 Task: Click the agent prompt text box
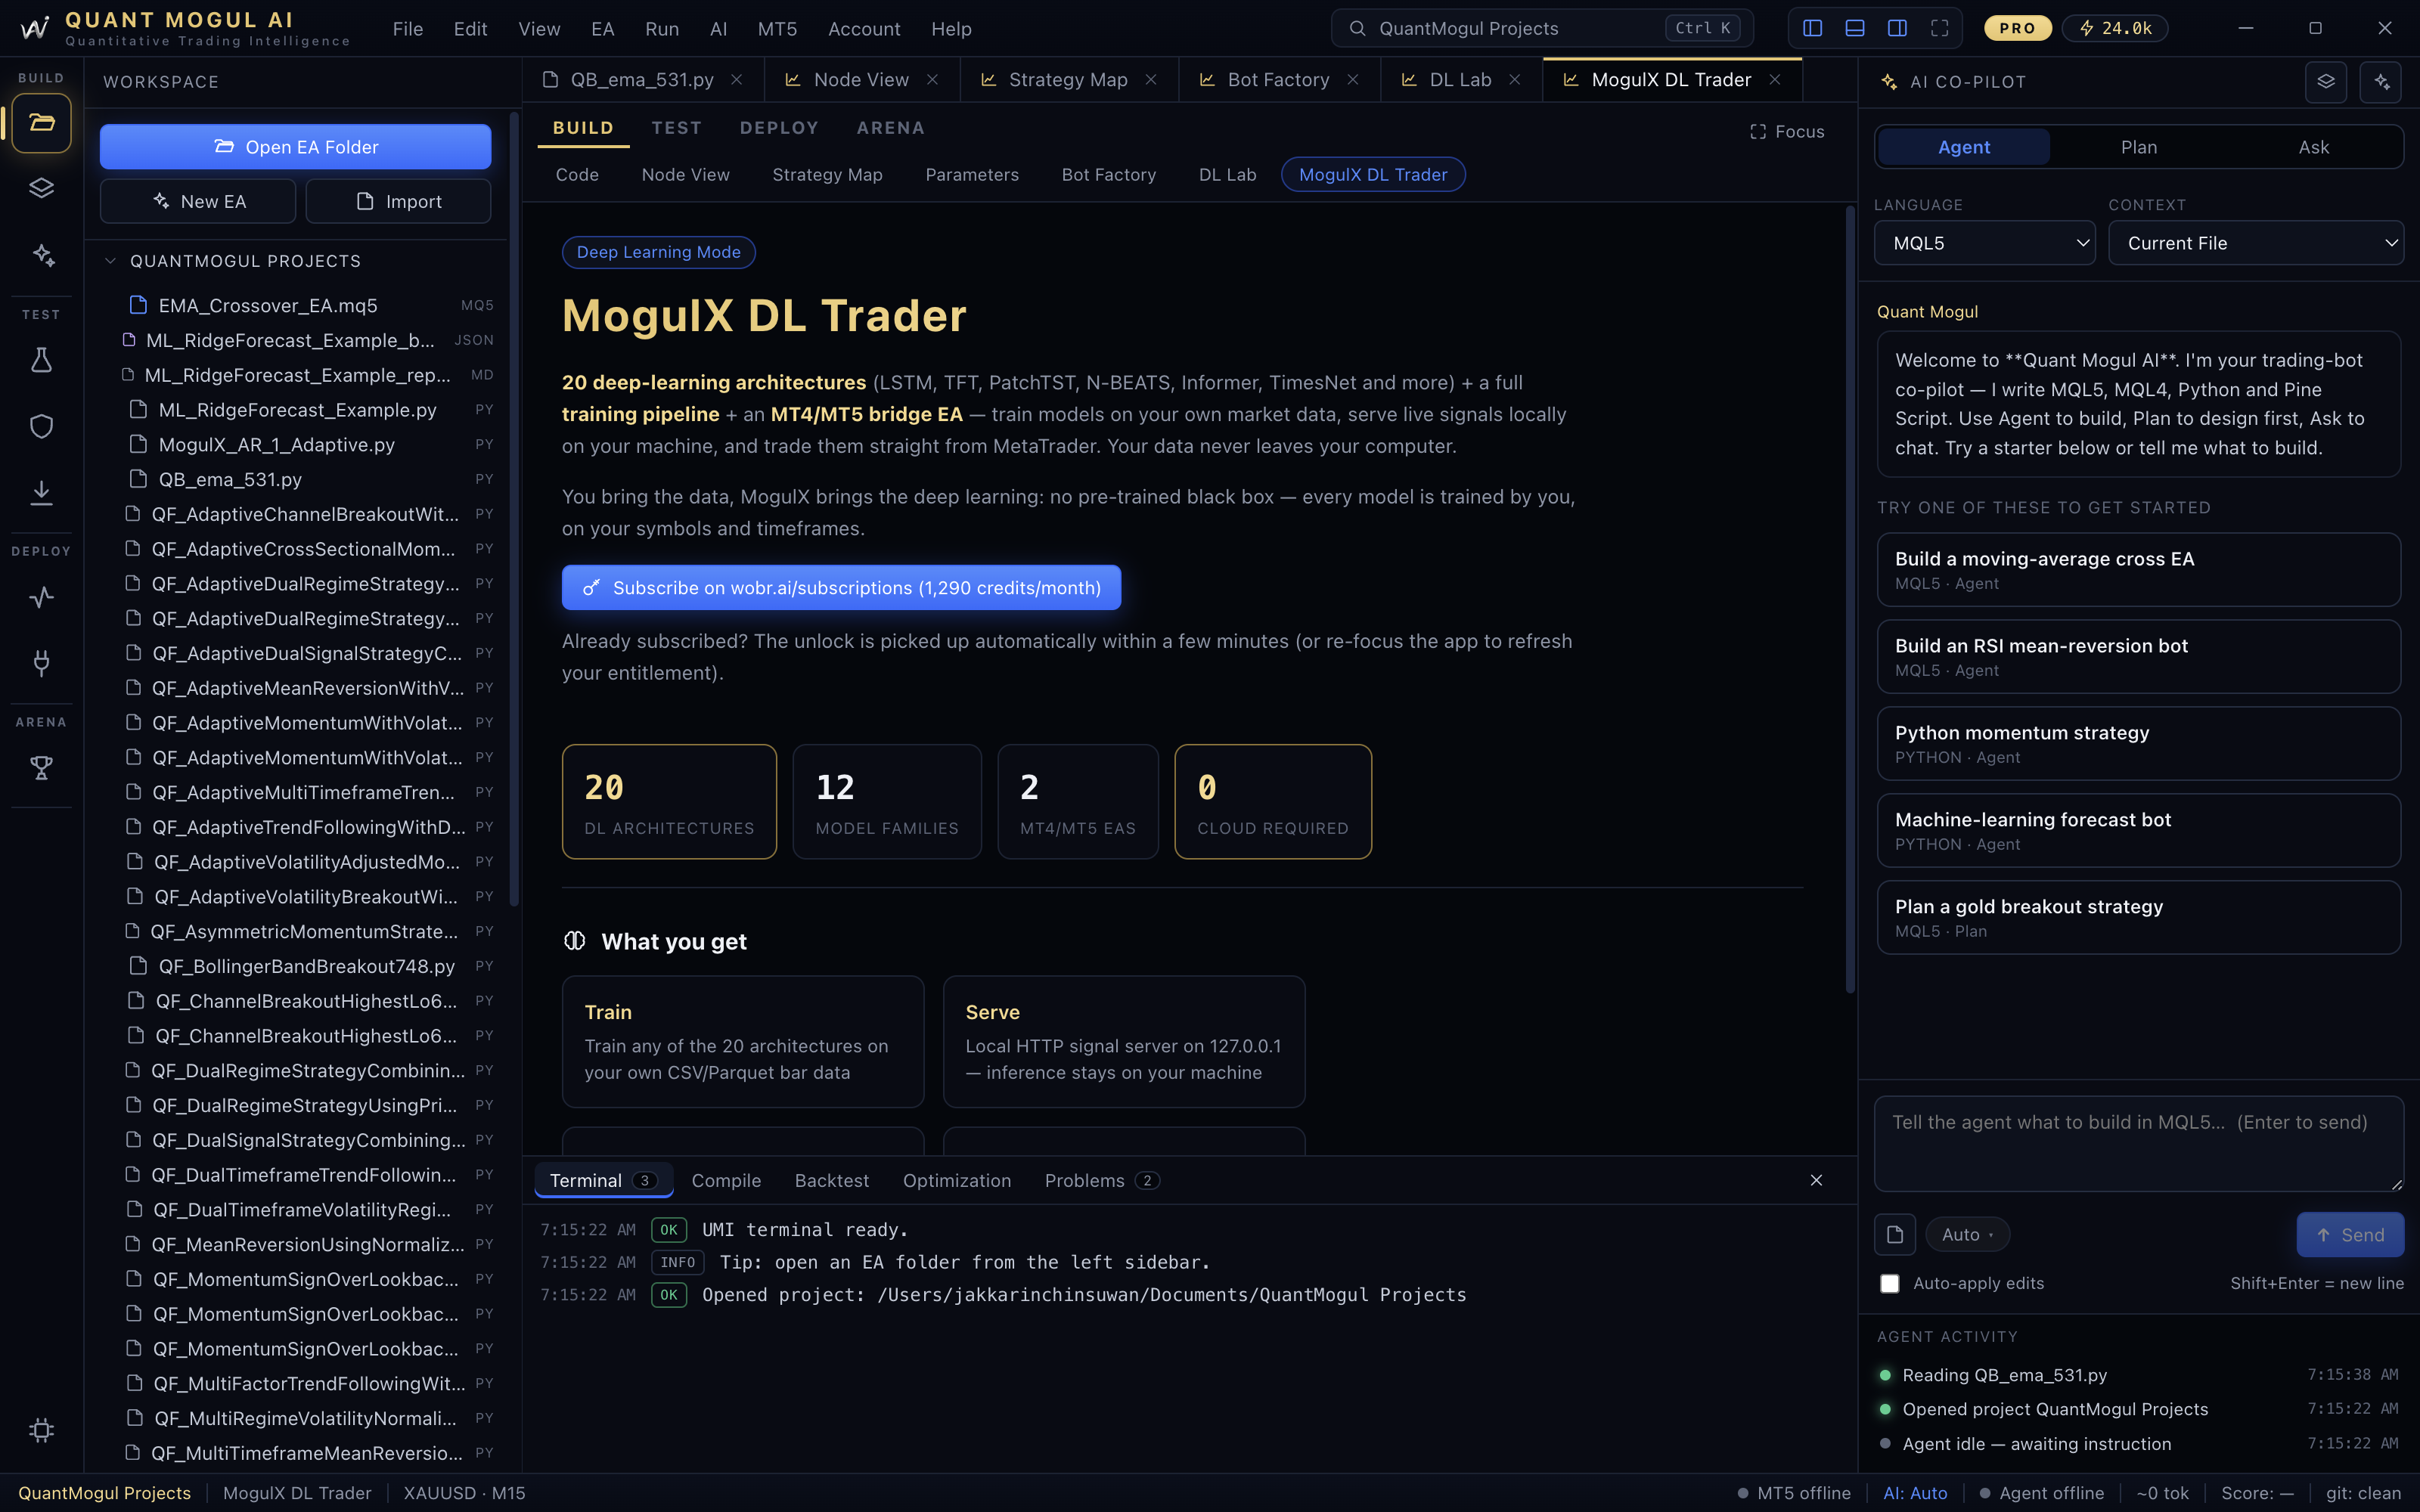click(2138, 1144)
